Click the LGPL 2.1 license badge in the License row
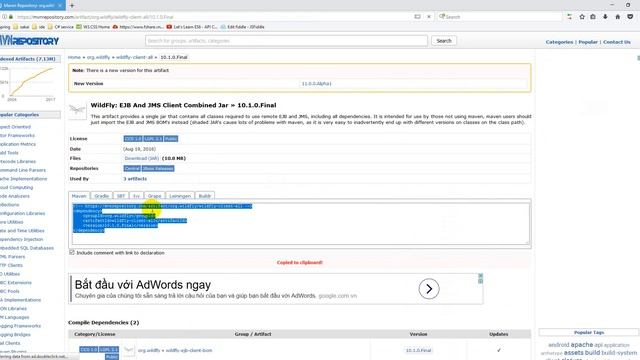The height and width of the screenshot is (360, 640). pos(153,139)
